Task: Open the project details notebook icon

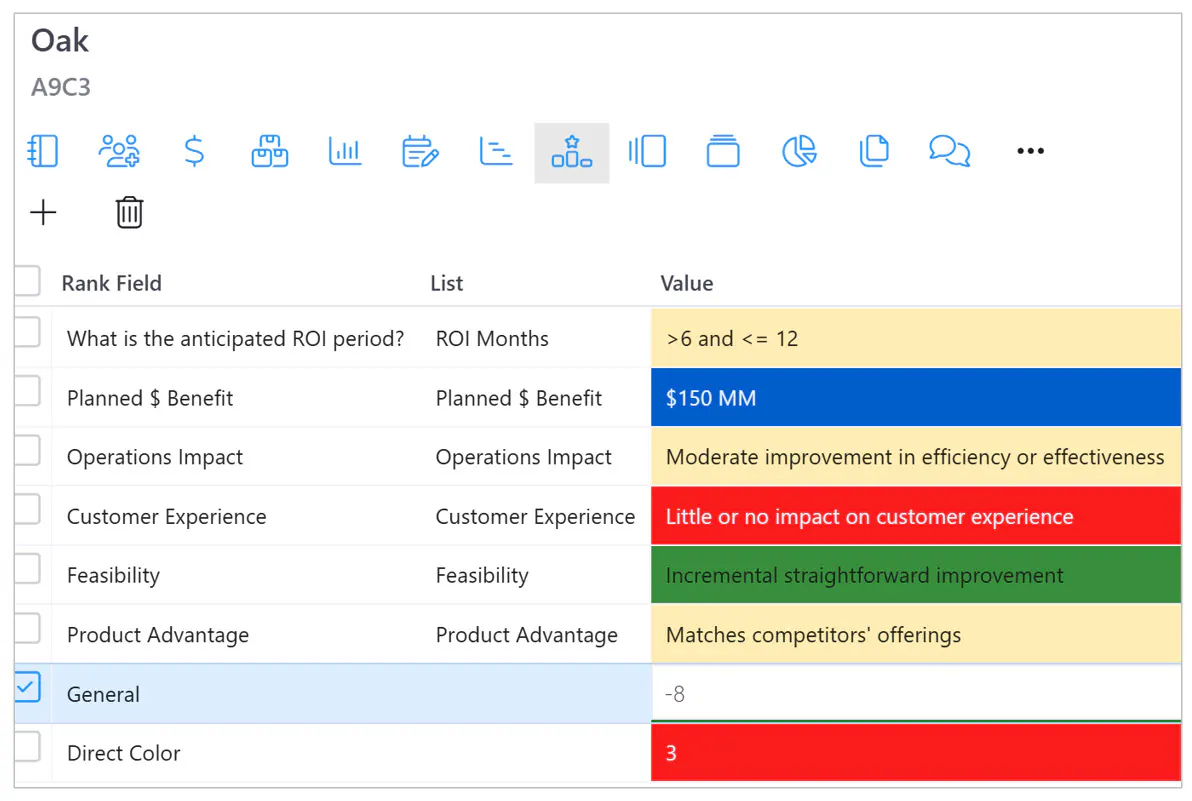Action: 43,150
